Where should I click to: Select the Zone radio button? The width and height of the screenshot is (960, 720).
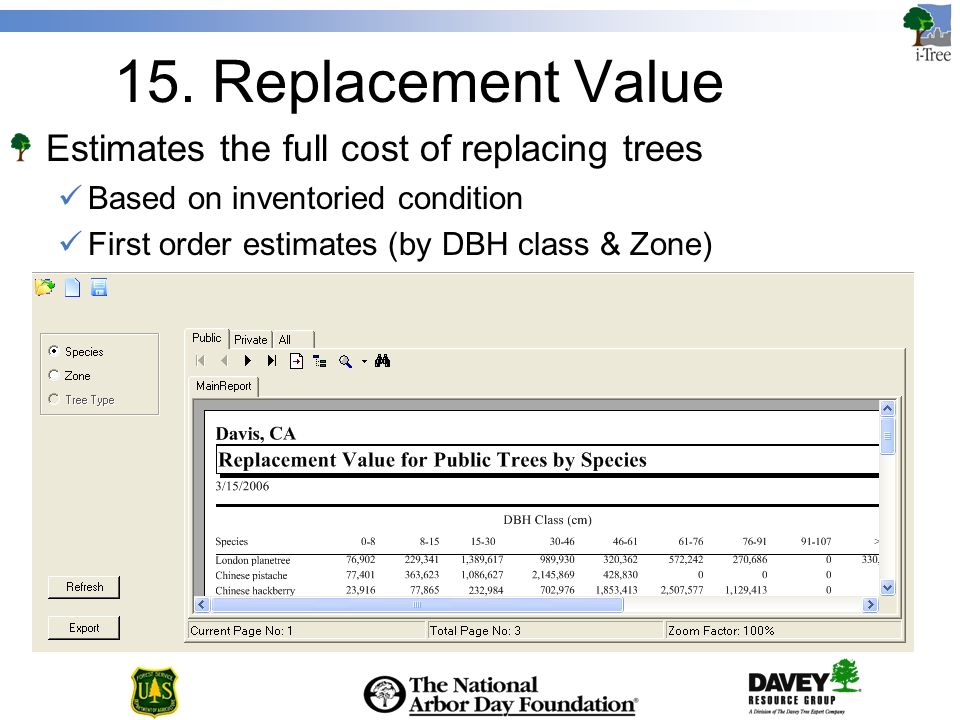54,375
